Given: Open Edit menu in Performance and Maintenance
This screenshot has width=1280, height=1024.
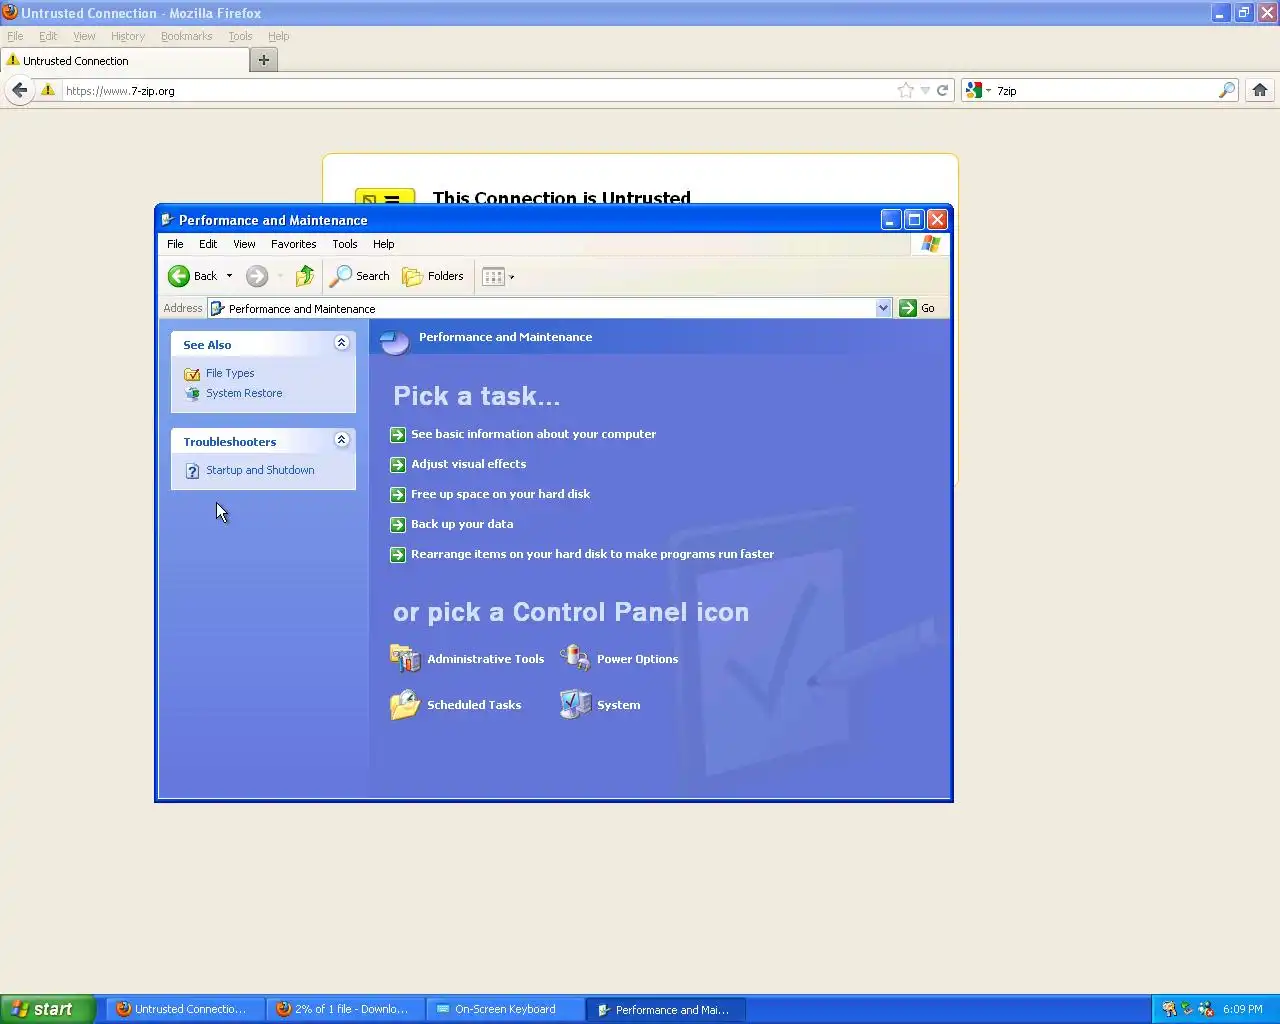Looking at the screenshot, I should [x=208, y=244].
